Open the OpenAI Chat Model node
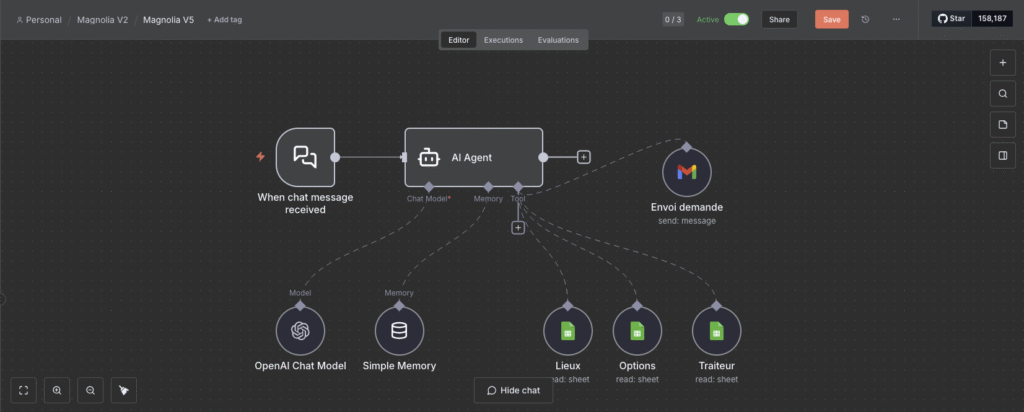The width and height of the screenshot is (1024, 412). coord(300,331)
